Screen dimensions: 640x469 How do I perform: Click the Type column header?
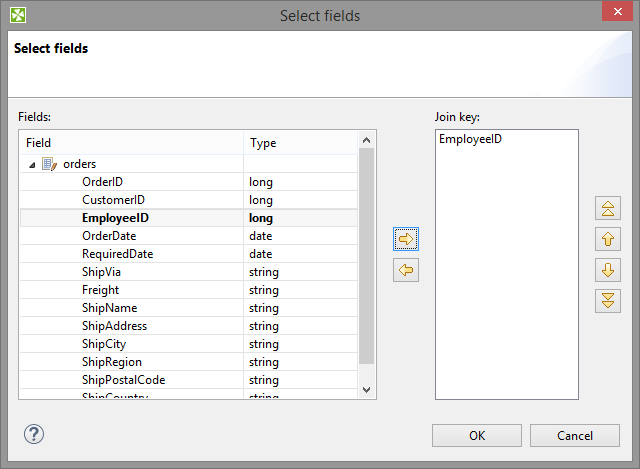(300, 143)
